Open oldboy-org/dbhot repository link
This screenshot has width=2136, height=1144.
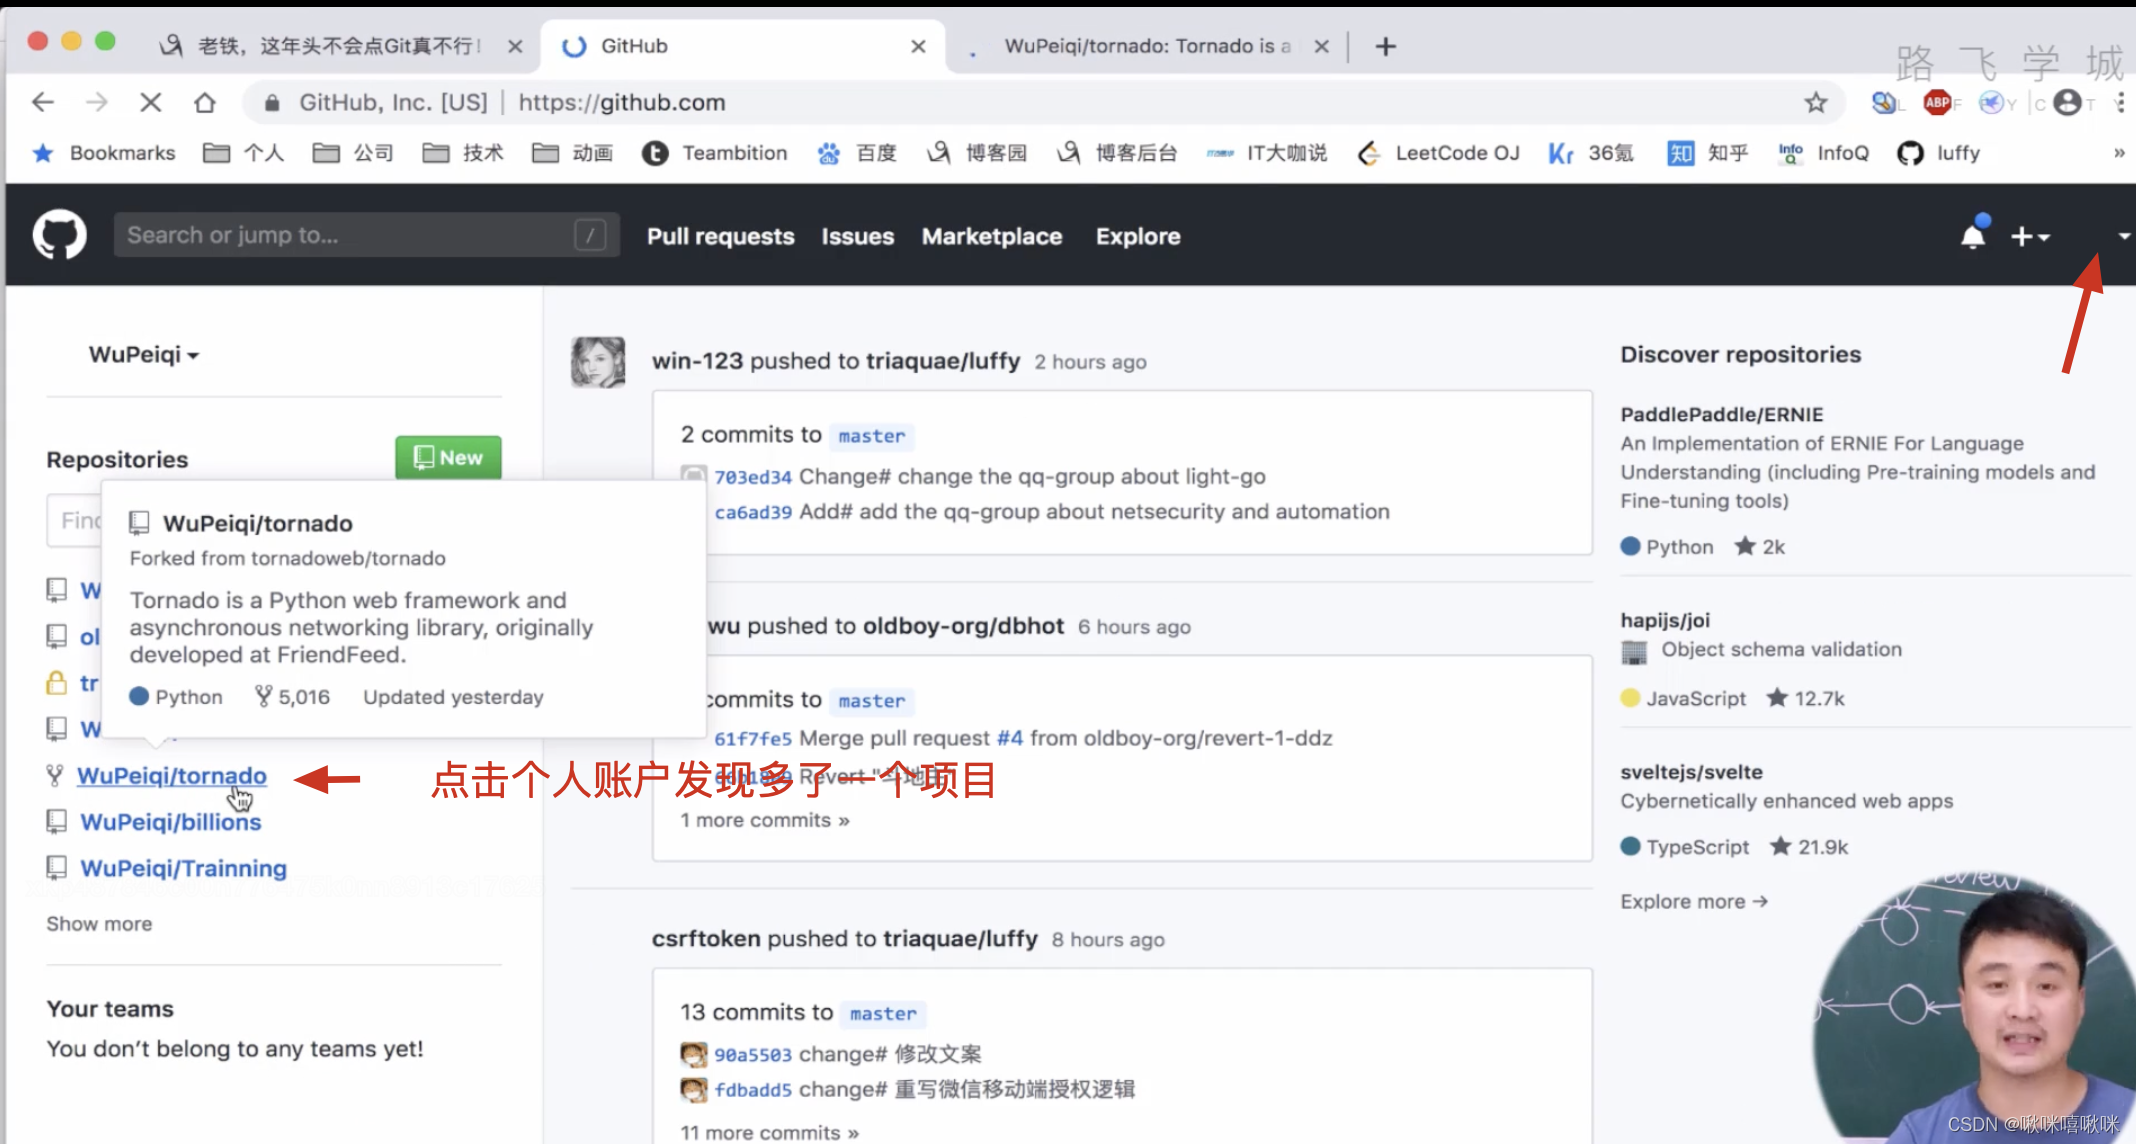click(x=963, y=626)
